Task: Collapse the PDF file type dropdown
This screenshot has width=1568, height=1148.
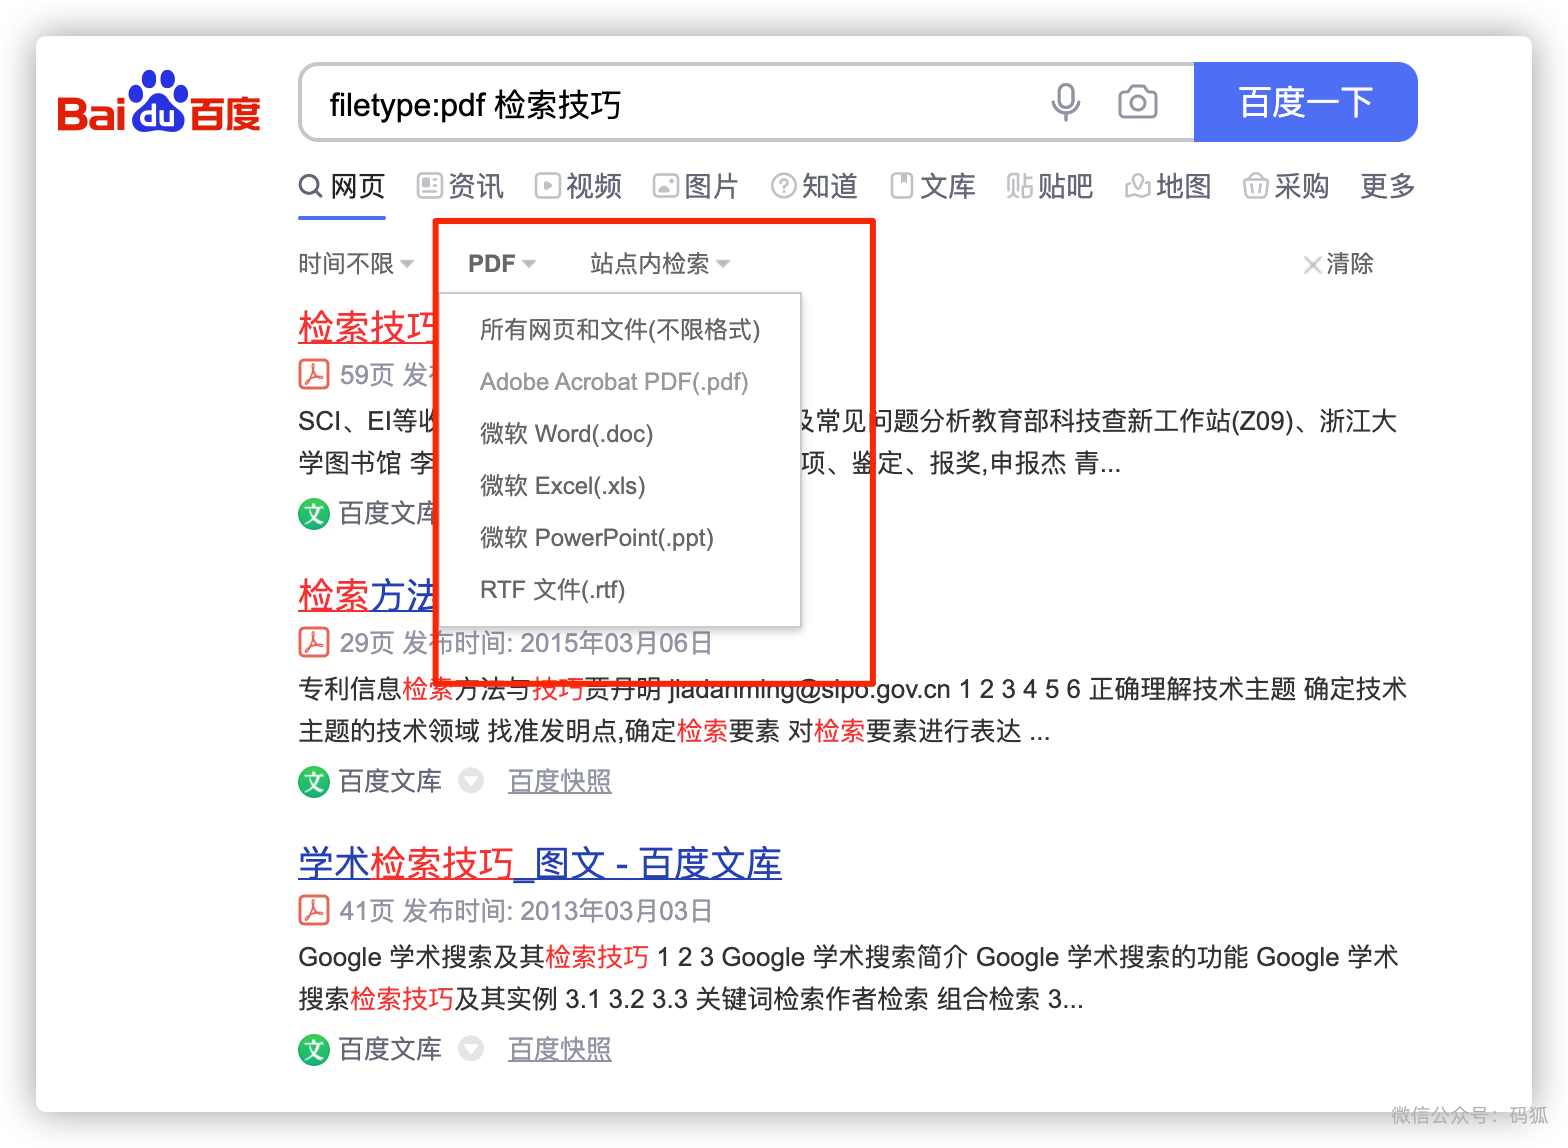Action: [502, 264]
